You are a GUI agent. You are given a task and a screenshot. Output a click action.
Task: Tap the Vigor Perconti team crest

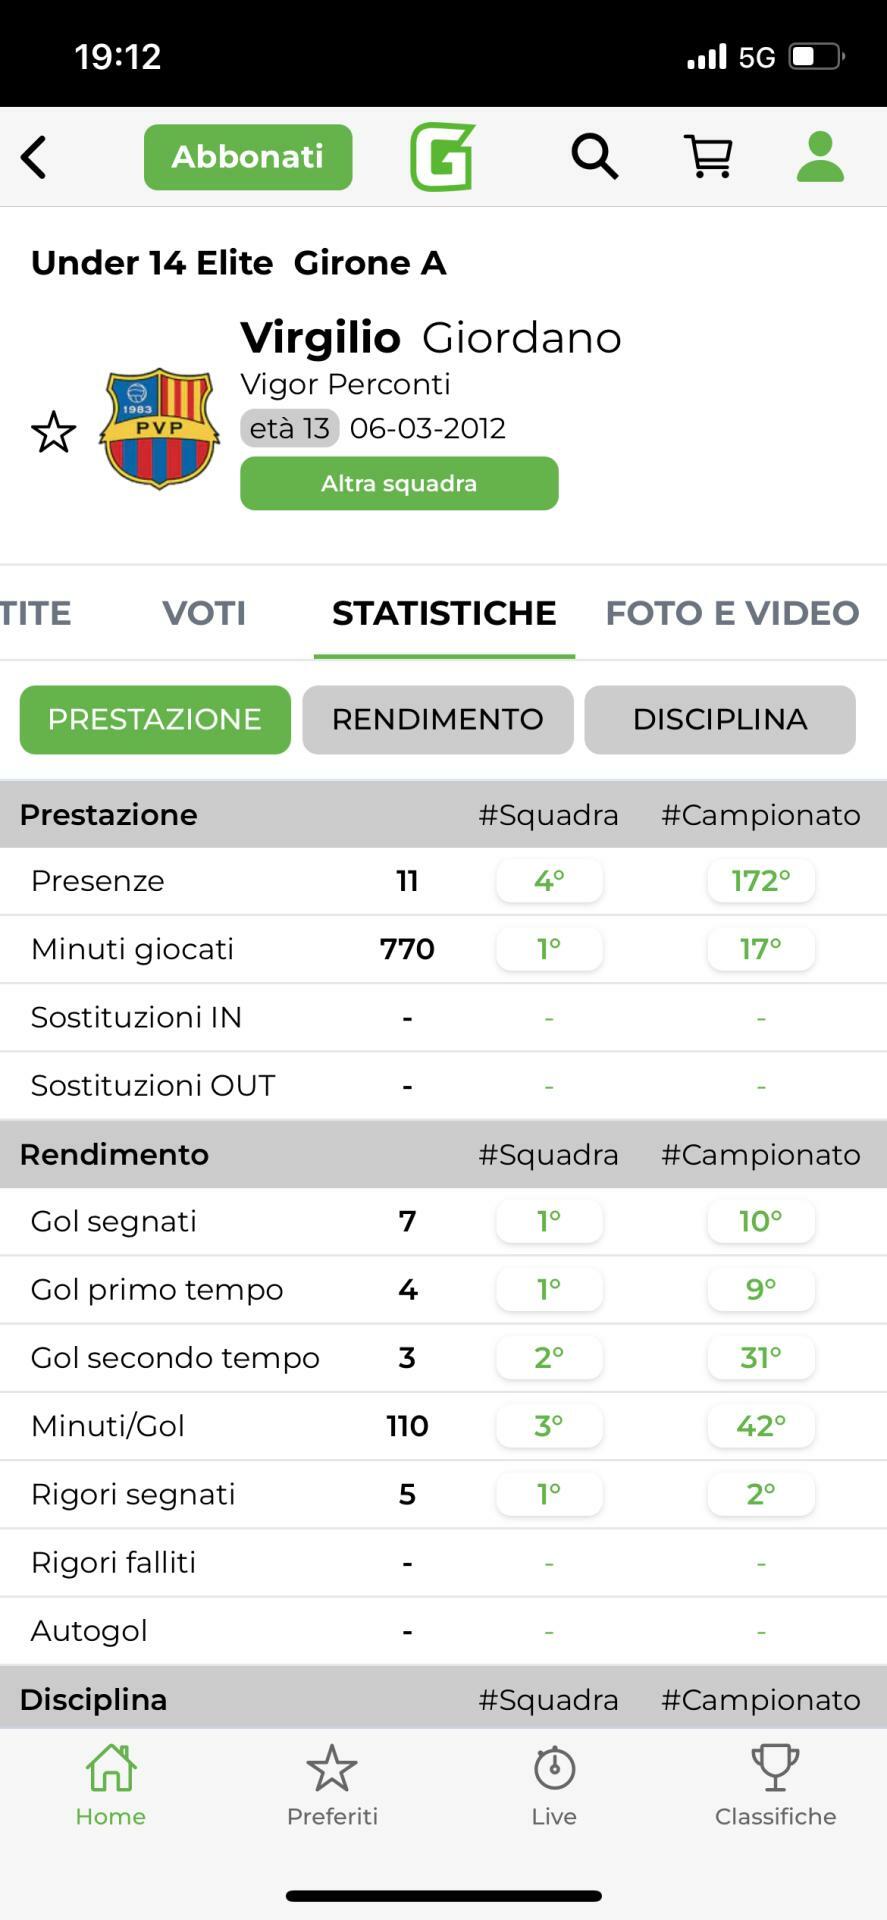point(159,428)
